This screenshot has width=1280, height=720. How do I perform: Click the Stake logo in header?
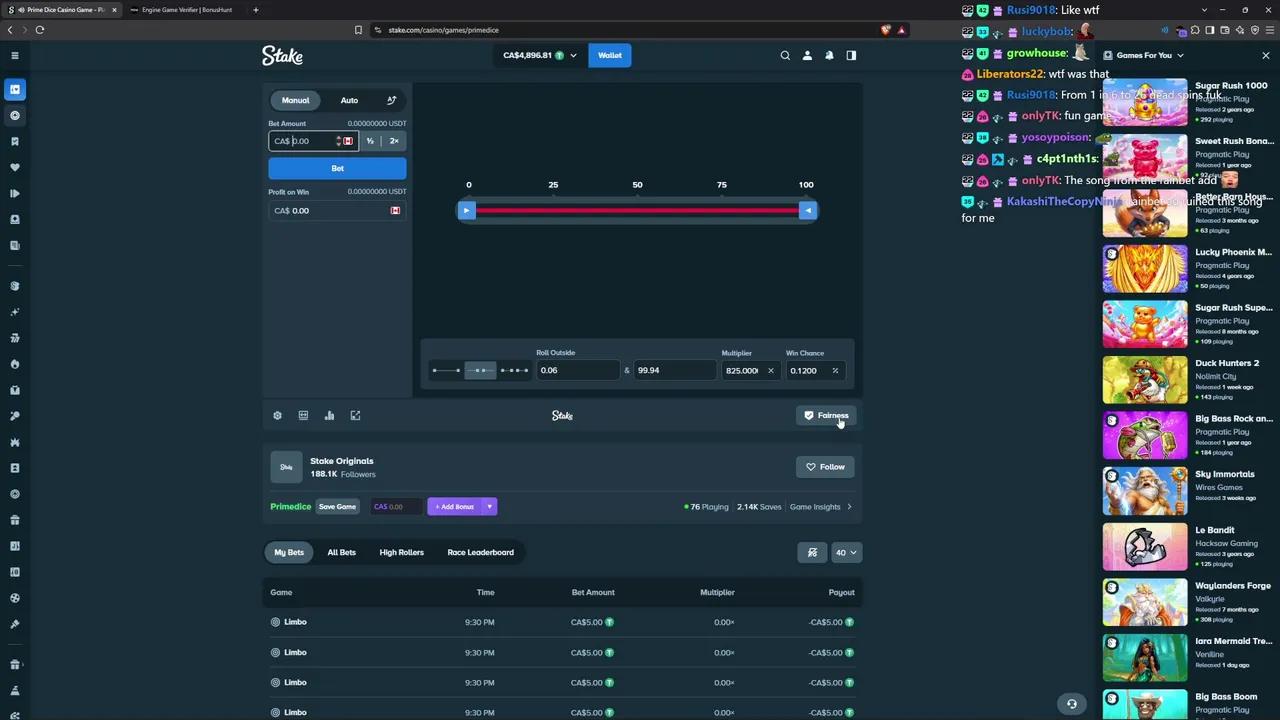(x=282, y=55)
